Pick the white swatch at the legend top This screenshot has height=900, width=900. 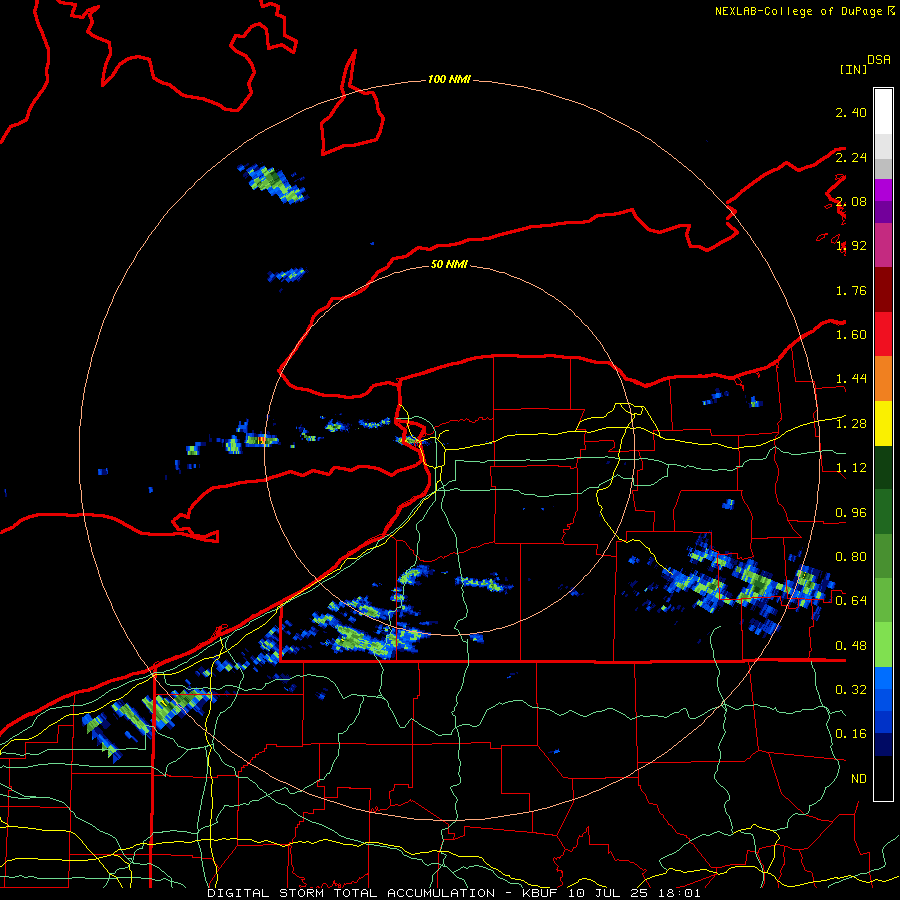(883, 111)
